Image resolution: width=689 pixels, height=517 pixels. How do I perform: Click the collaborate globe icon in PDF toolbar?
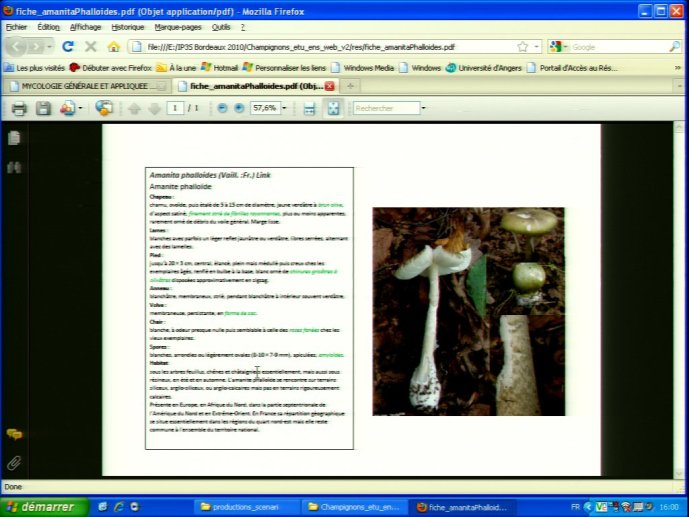pyautogui.click(x=104, y=108)
